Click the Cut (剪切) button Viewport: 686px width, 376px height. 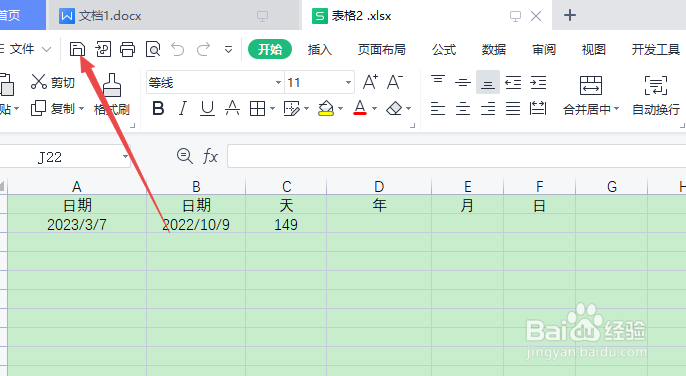point(53,82)
